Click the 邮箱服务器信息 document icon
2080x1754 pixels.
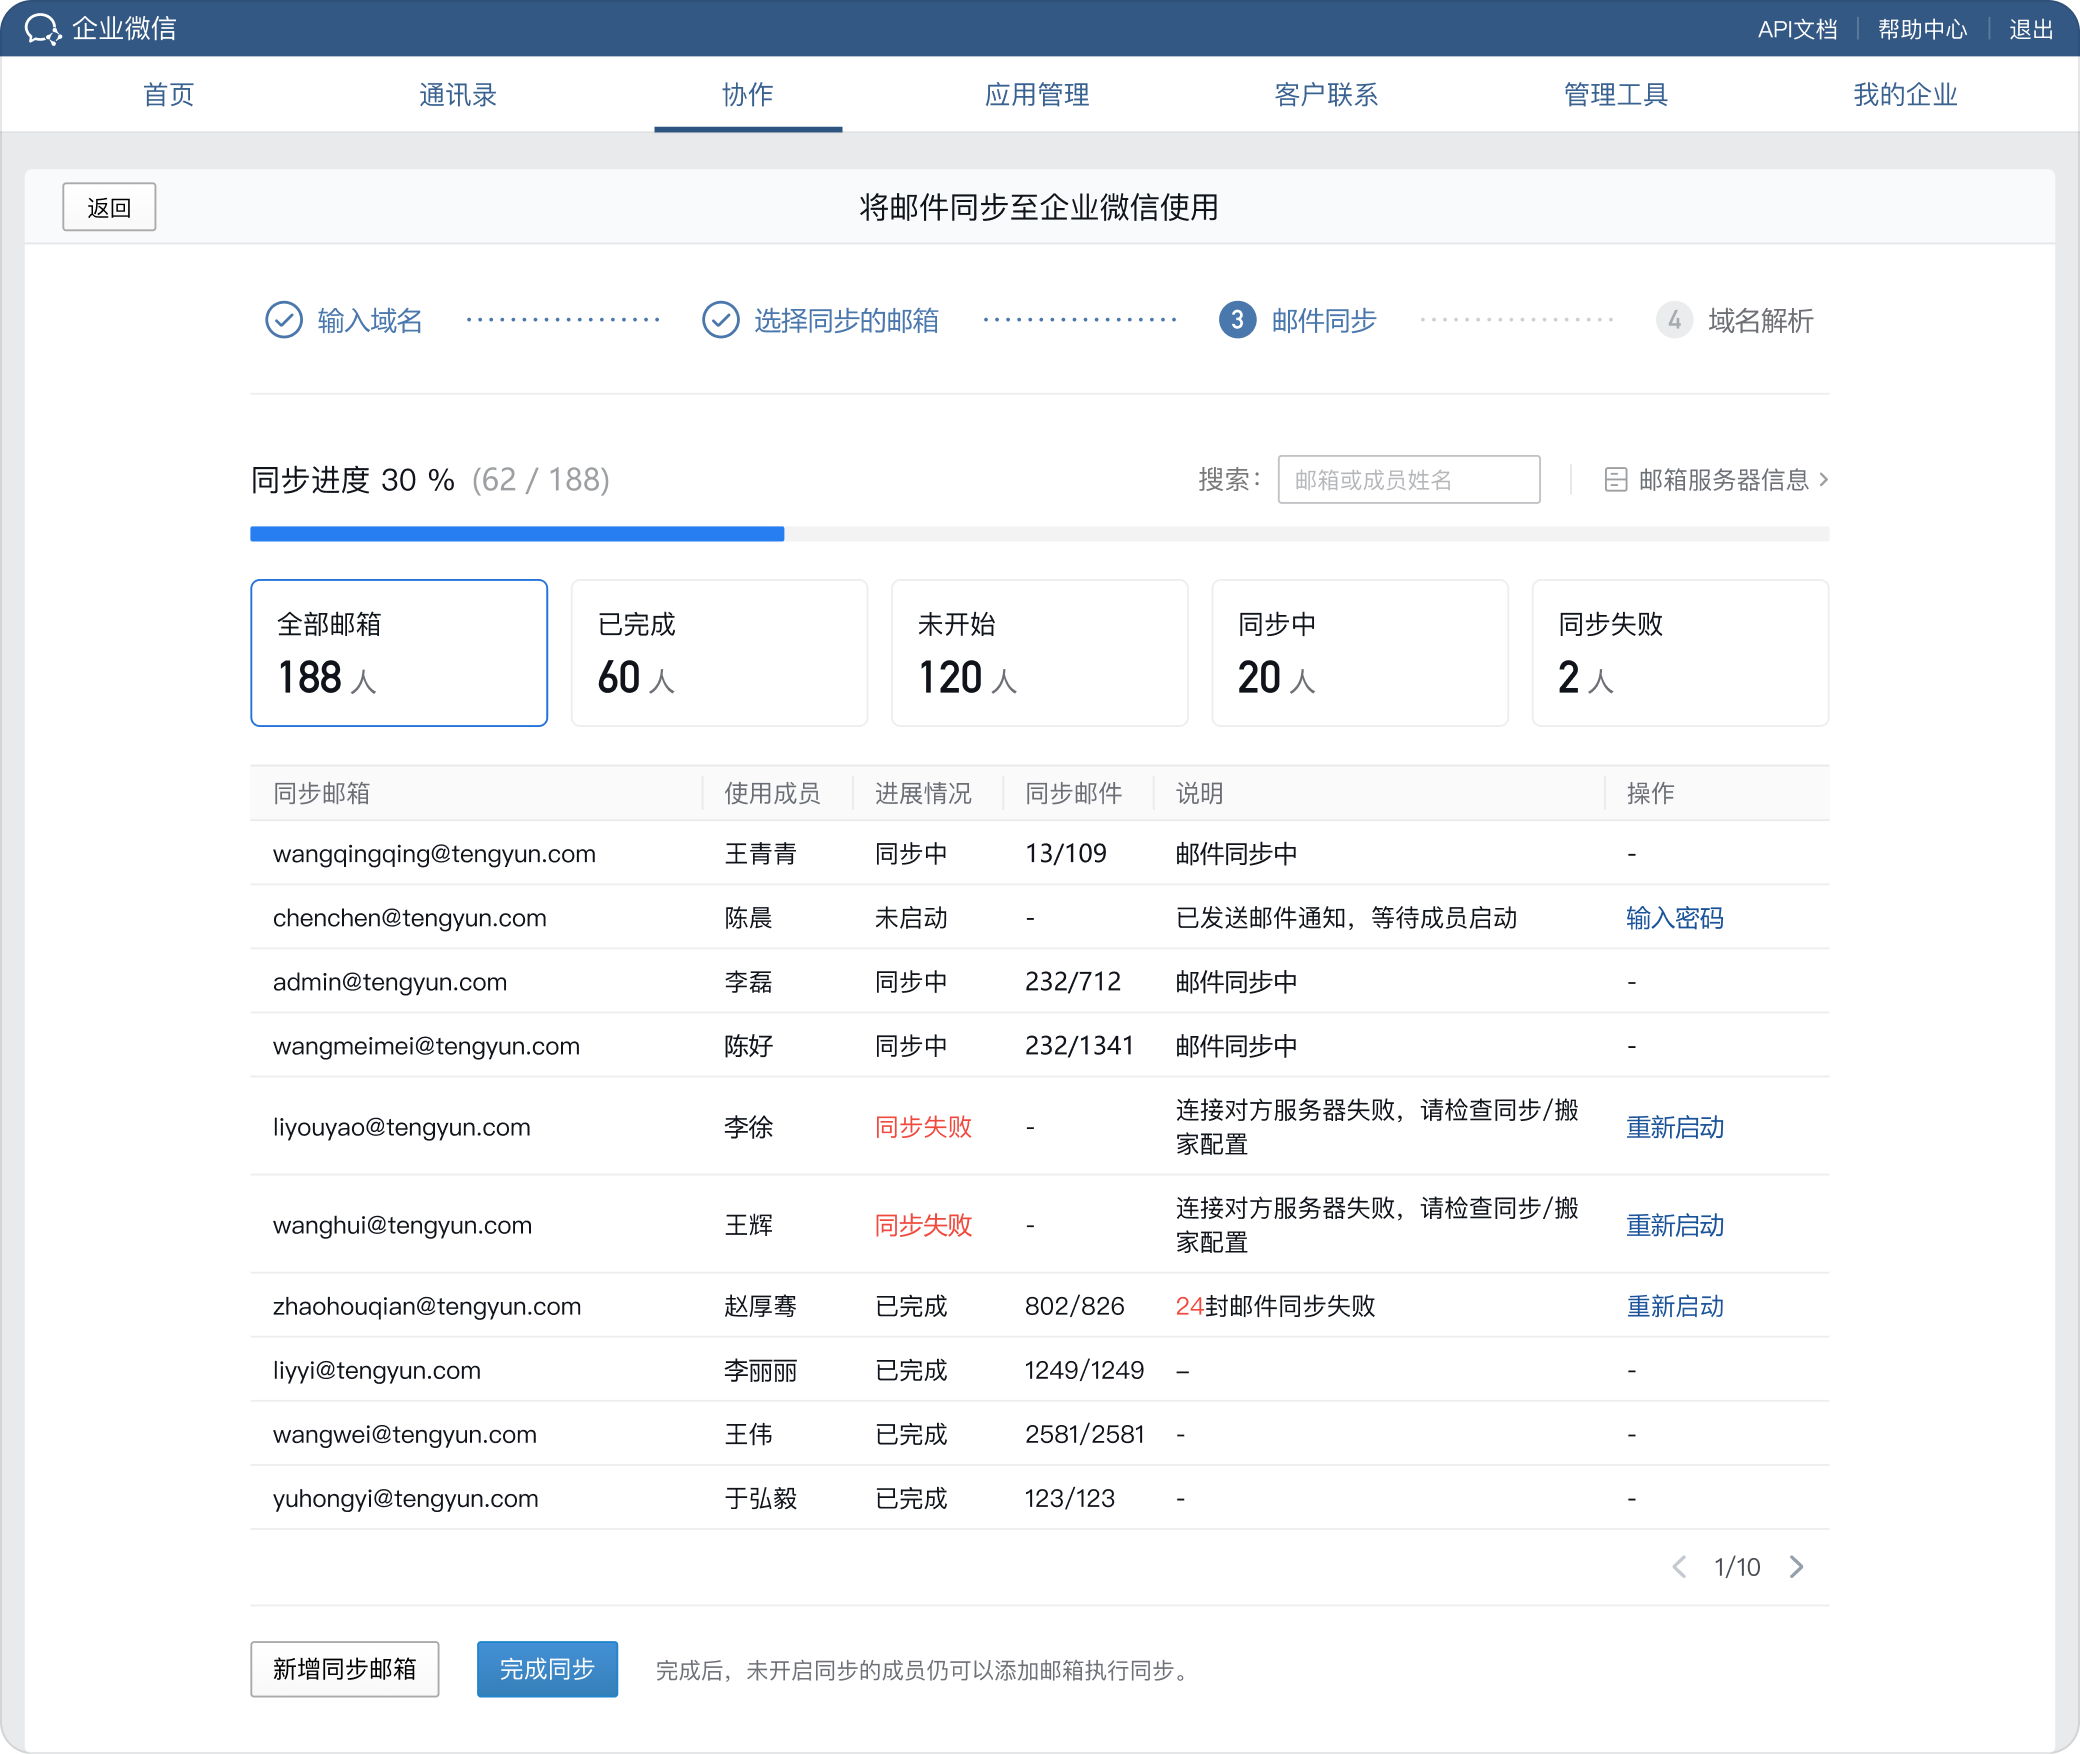(1615, 480)
